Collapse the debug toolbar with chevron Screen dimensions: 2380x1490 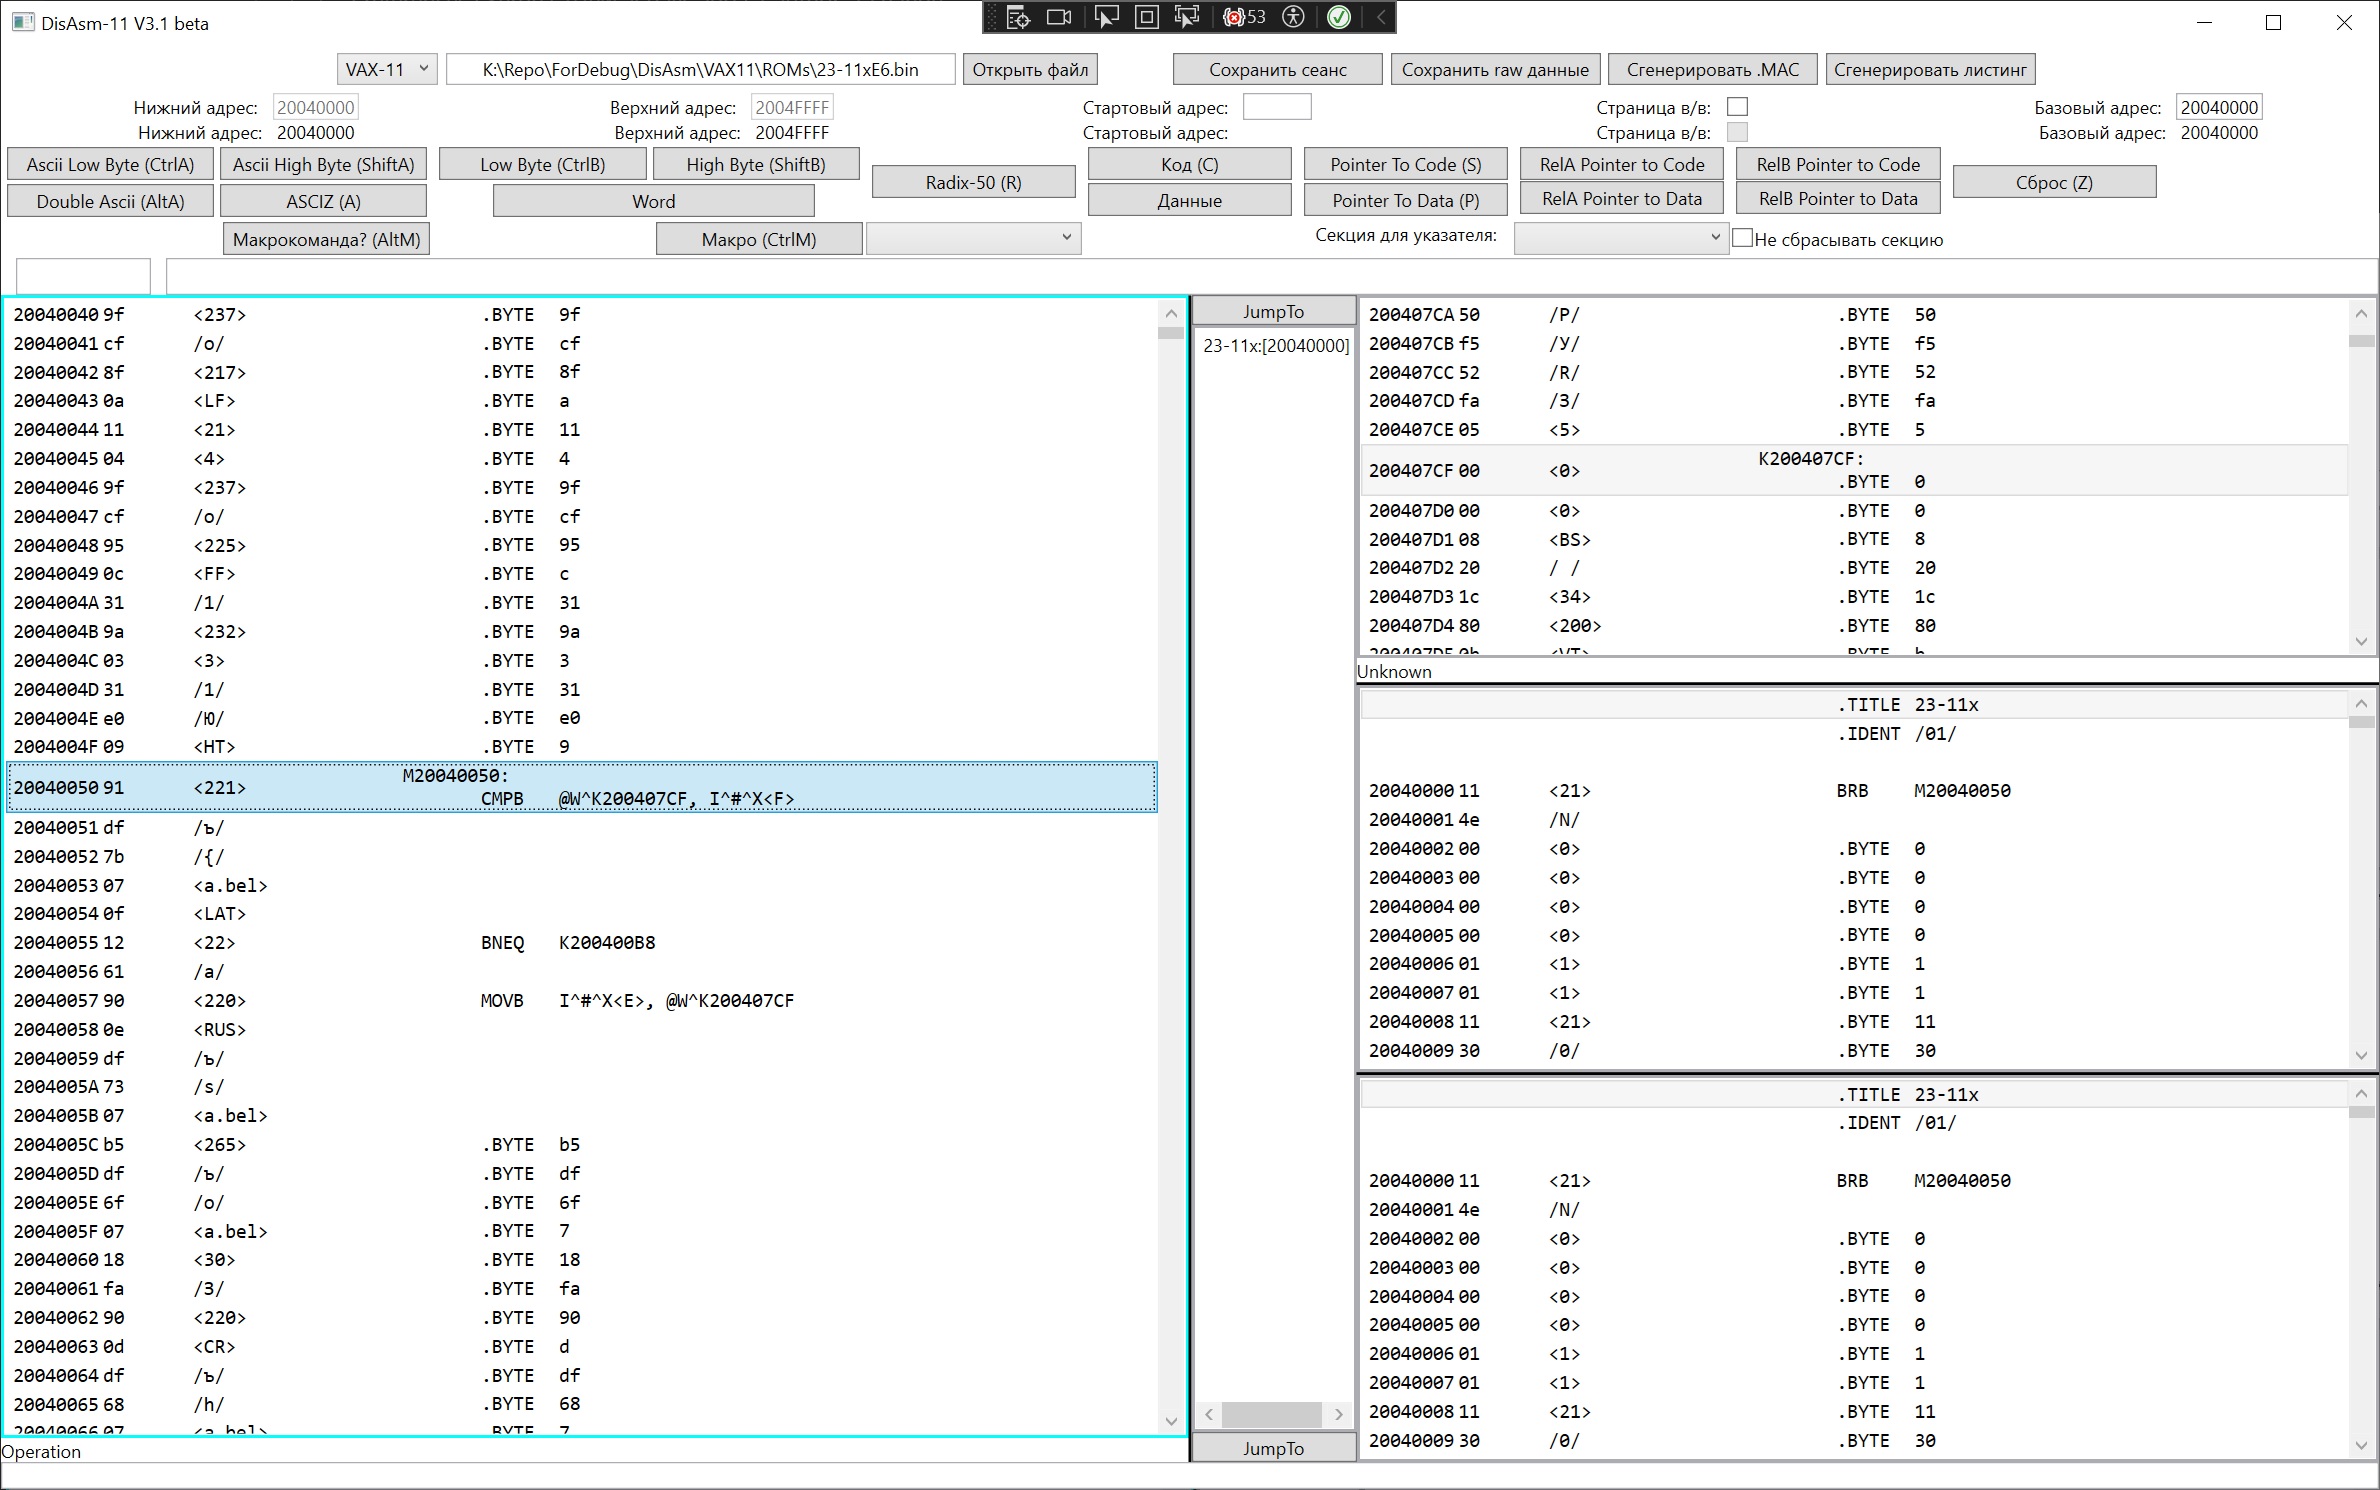point(1381,17)
